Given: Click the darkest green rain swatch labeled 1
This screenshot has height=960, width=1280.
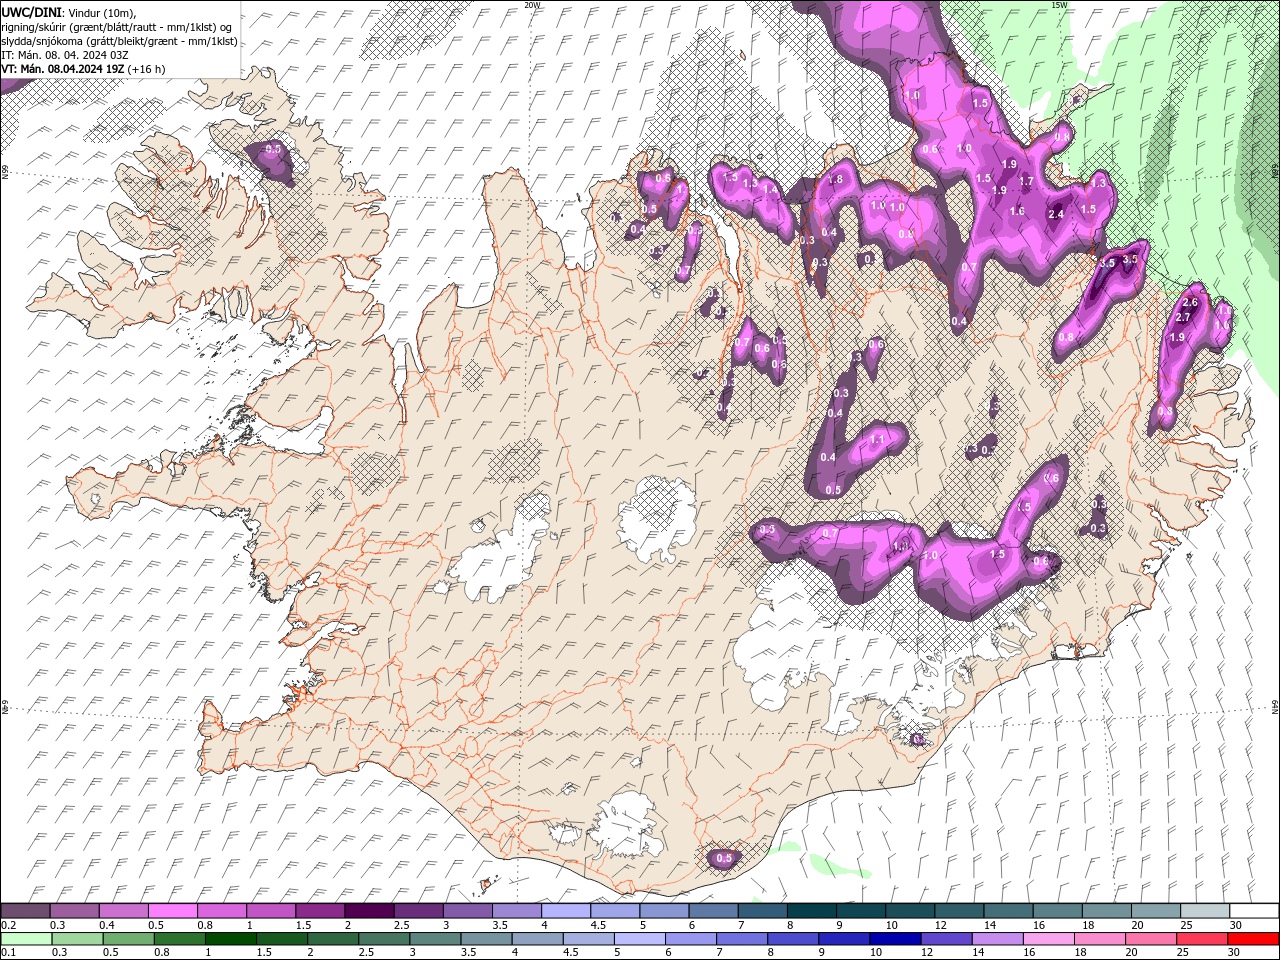Looking at the screenshot, I should [230, 939].
